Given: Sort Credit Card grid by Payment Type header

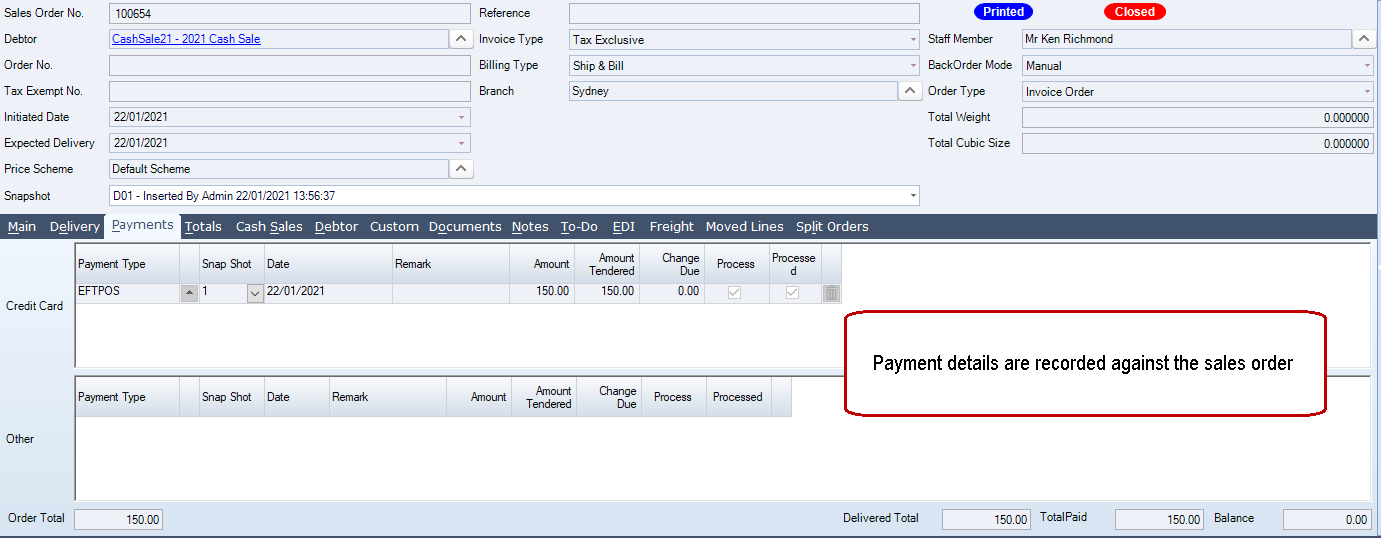Looking at the screenshot, I should [127, 264].
